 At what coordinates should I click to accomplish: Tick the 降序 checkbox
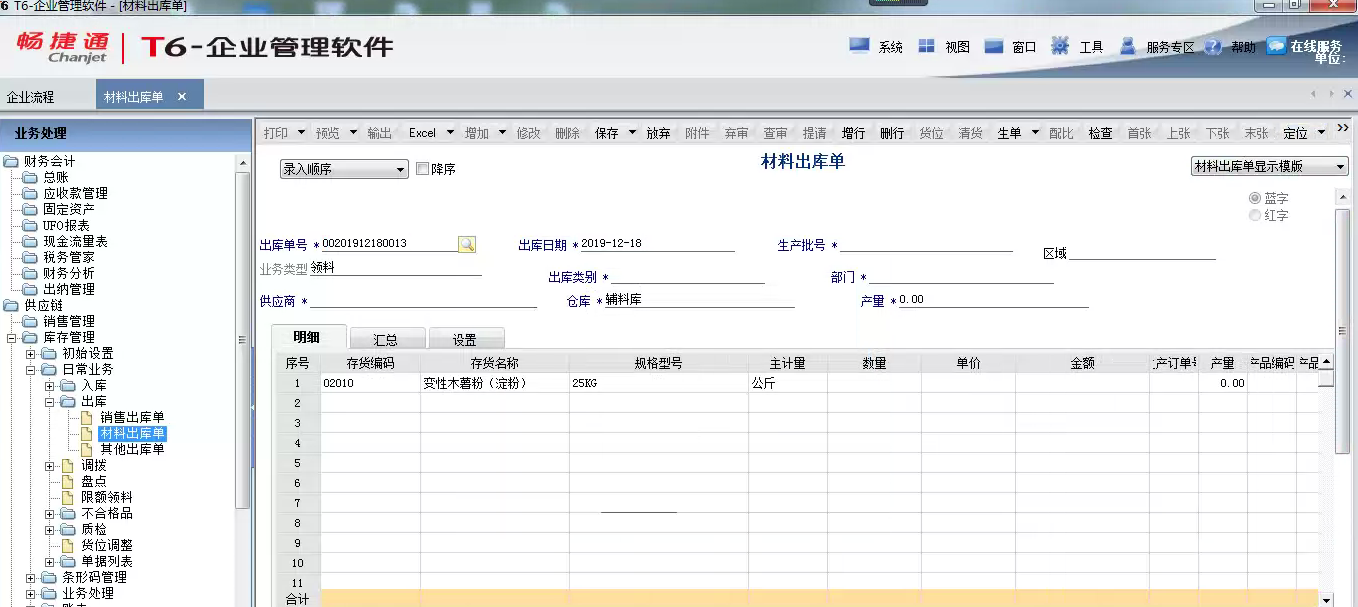[x=422, y=169]
